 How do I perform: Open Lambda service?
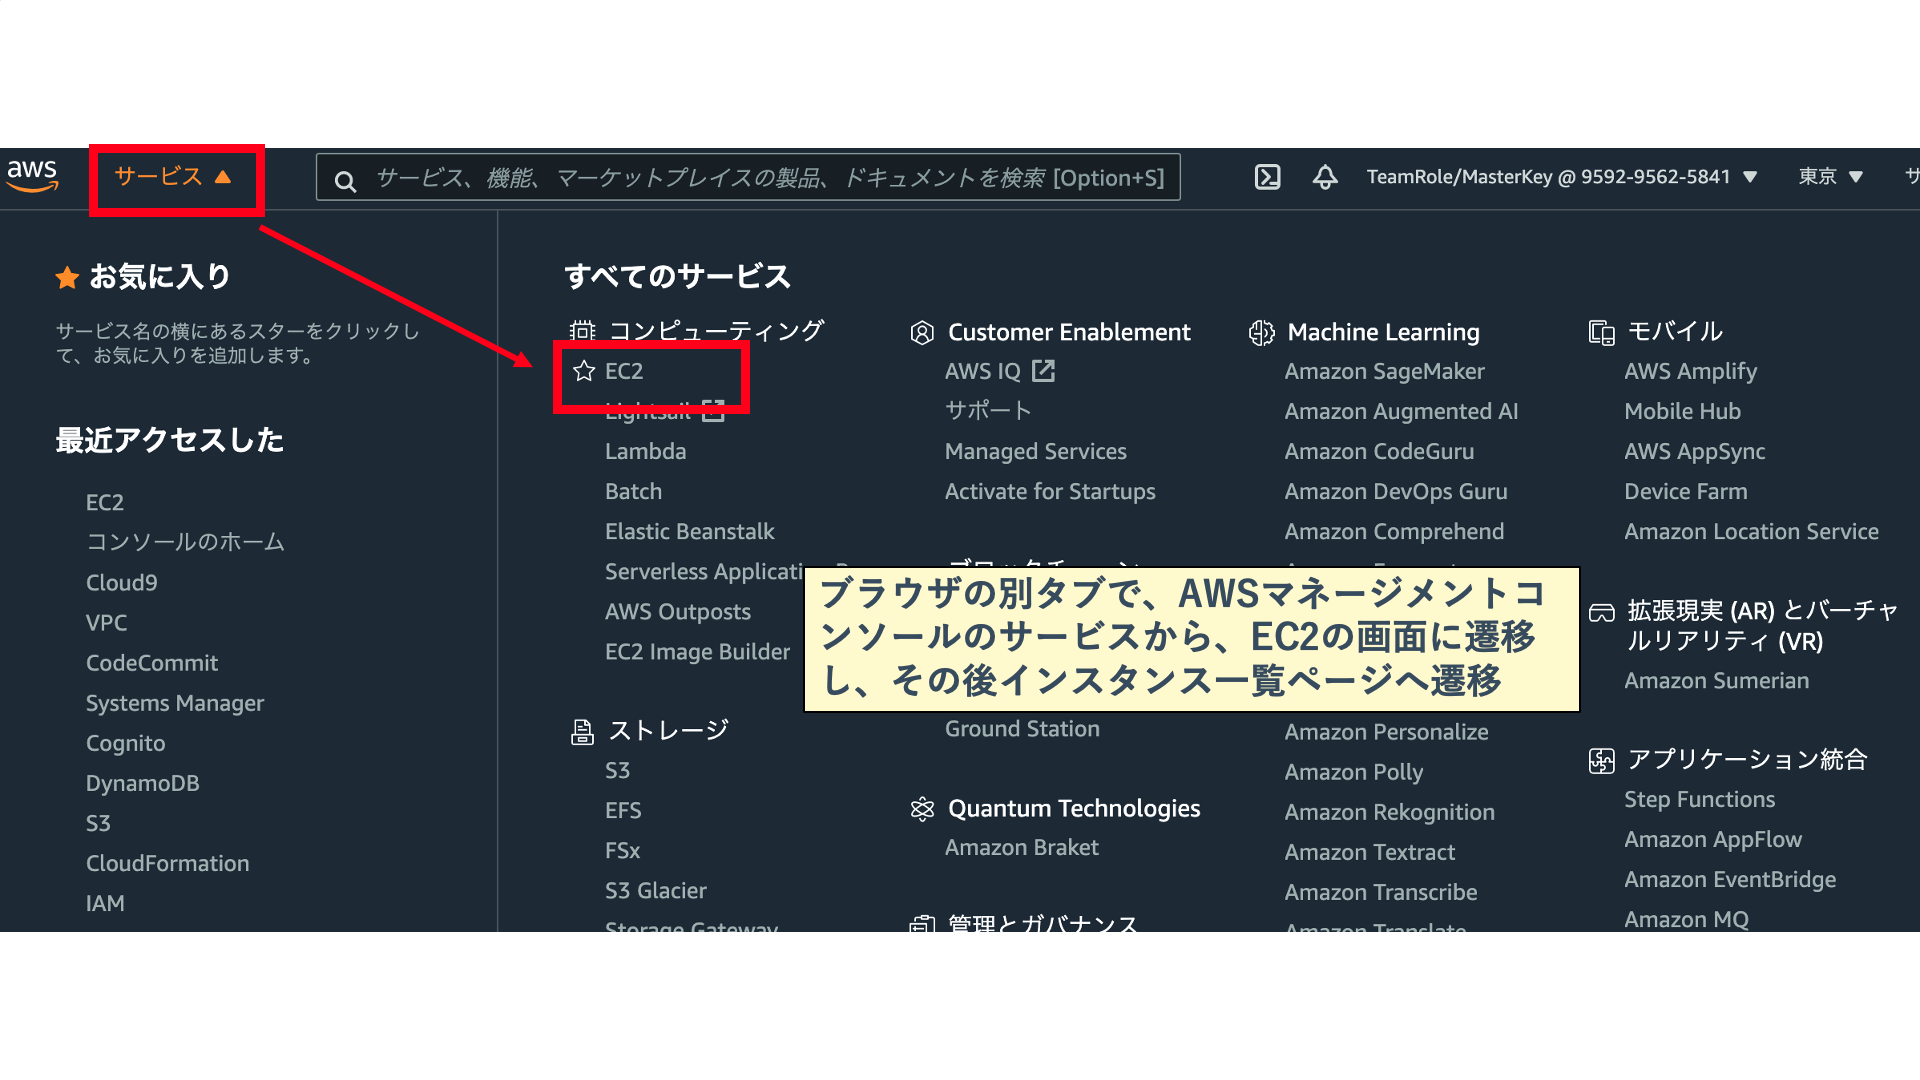645,451
